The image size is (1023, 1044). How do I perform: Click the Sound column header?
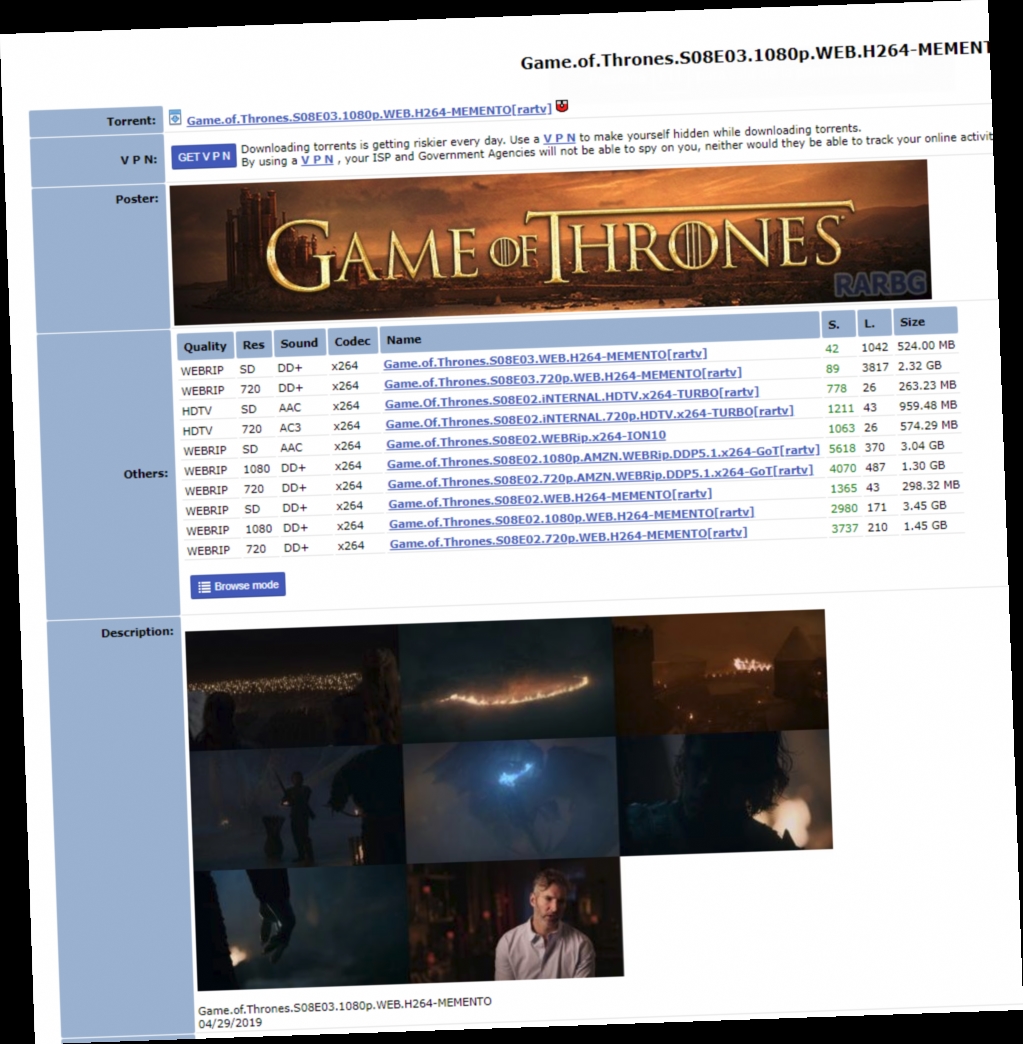(299, 343)
